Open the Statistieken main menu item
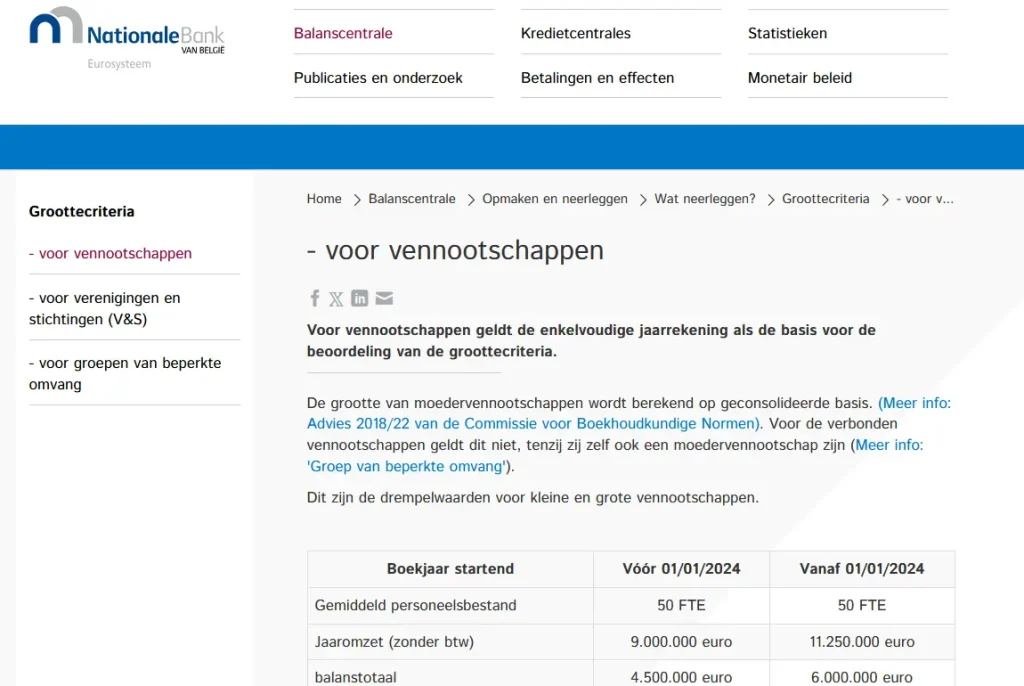The width and height of the screenshot is (1024, 686). (787, 33)
